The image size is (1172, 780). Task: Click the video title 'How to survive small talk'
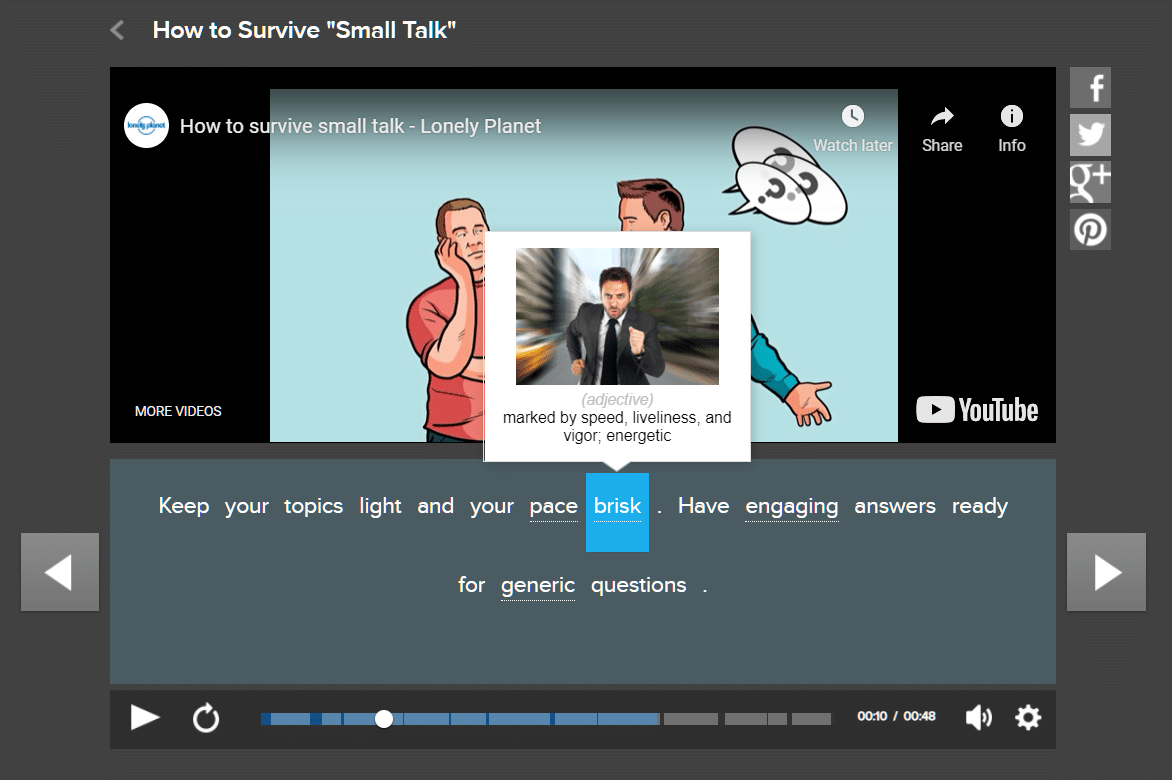(x=360, y=126)
